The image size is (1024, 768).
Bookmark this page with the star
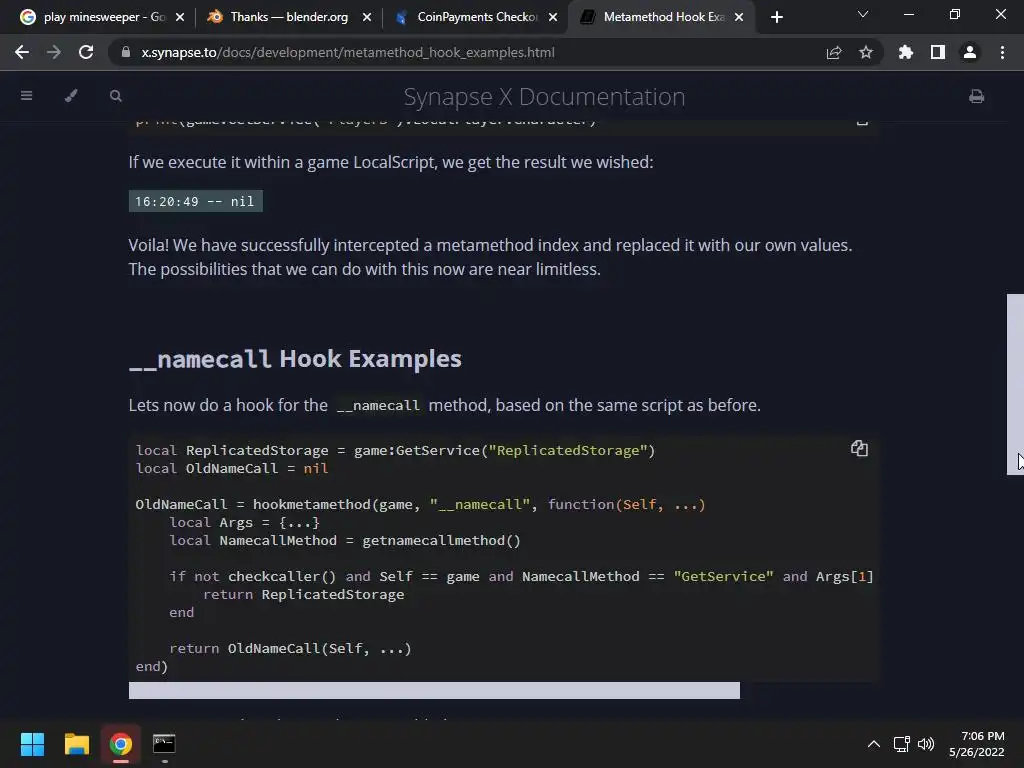pos(866,52)
